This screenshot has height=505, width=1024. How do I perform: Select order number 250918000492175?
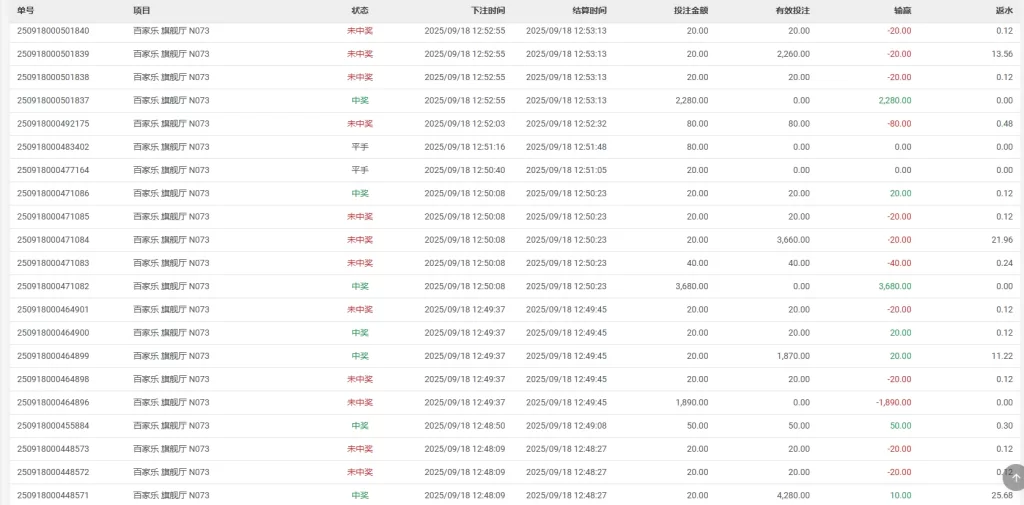[53, 124]
